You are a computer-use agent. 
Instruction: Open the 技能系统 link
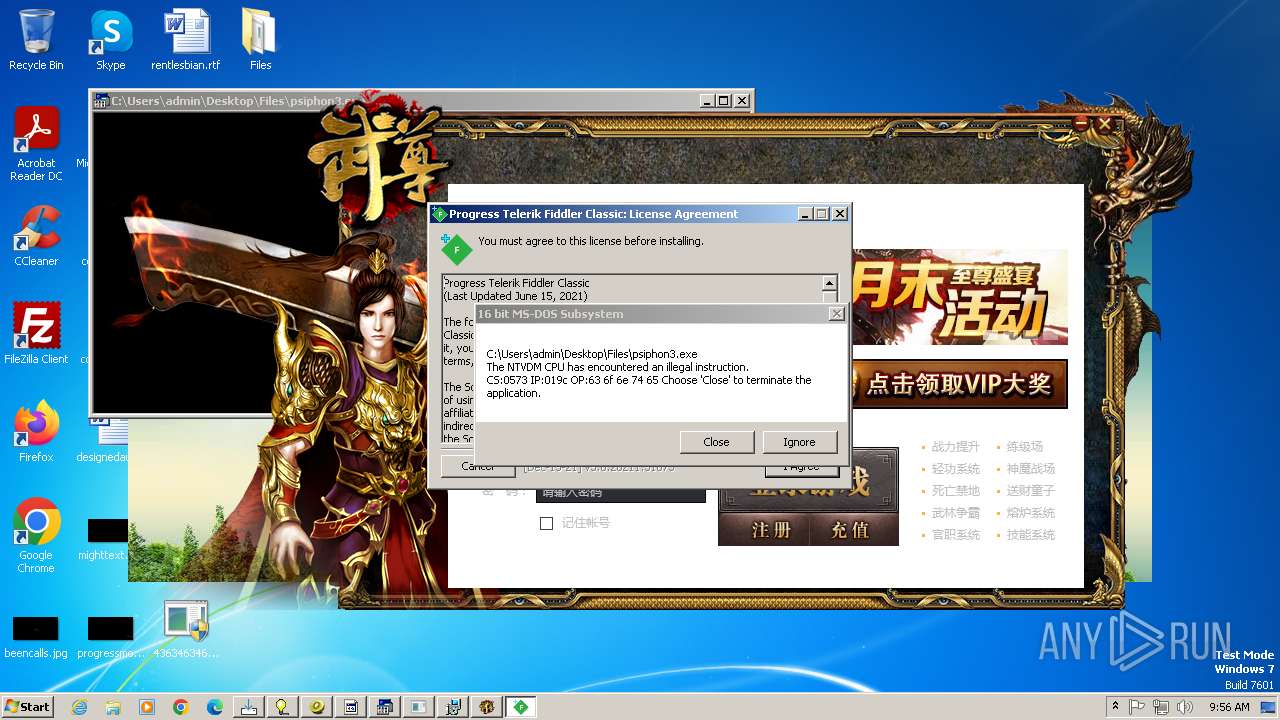point(1030,535)
